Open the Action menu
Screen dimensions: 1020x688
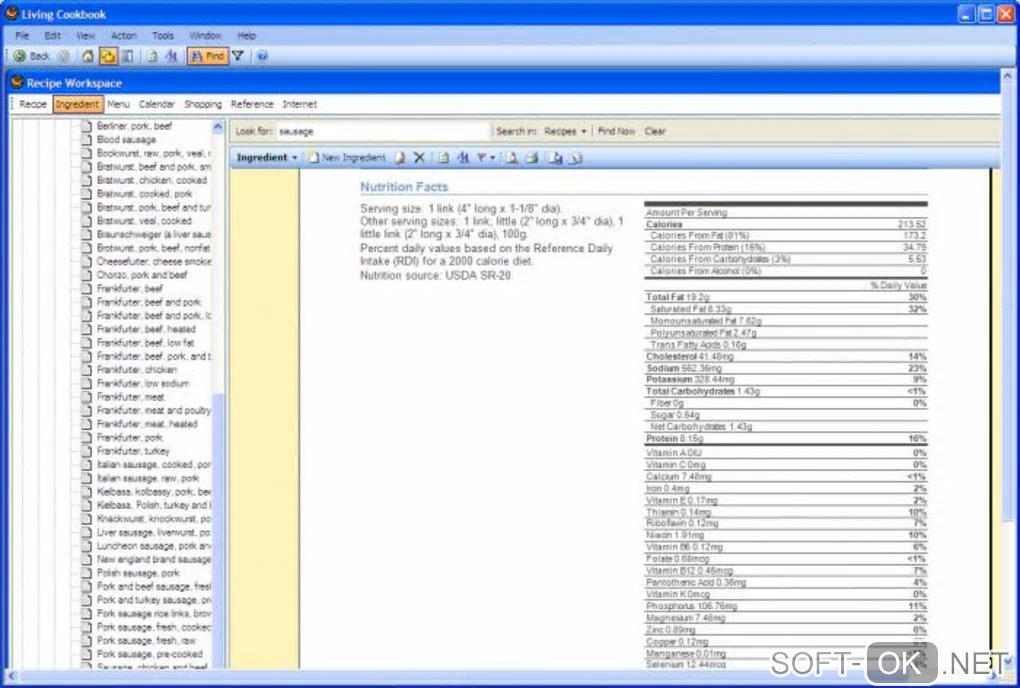124,36
